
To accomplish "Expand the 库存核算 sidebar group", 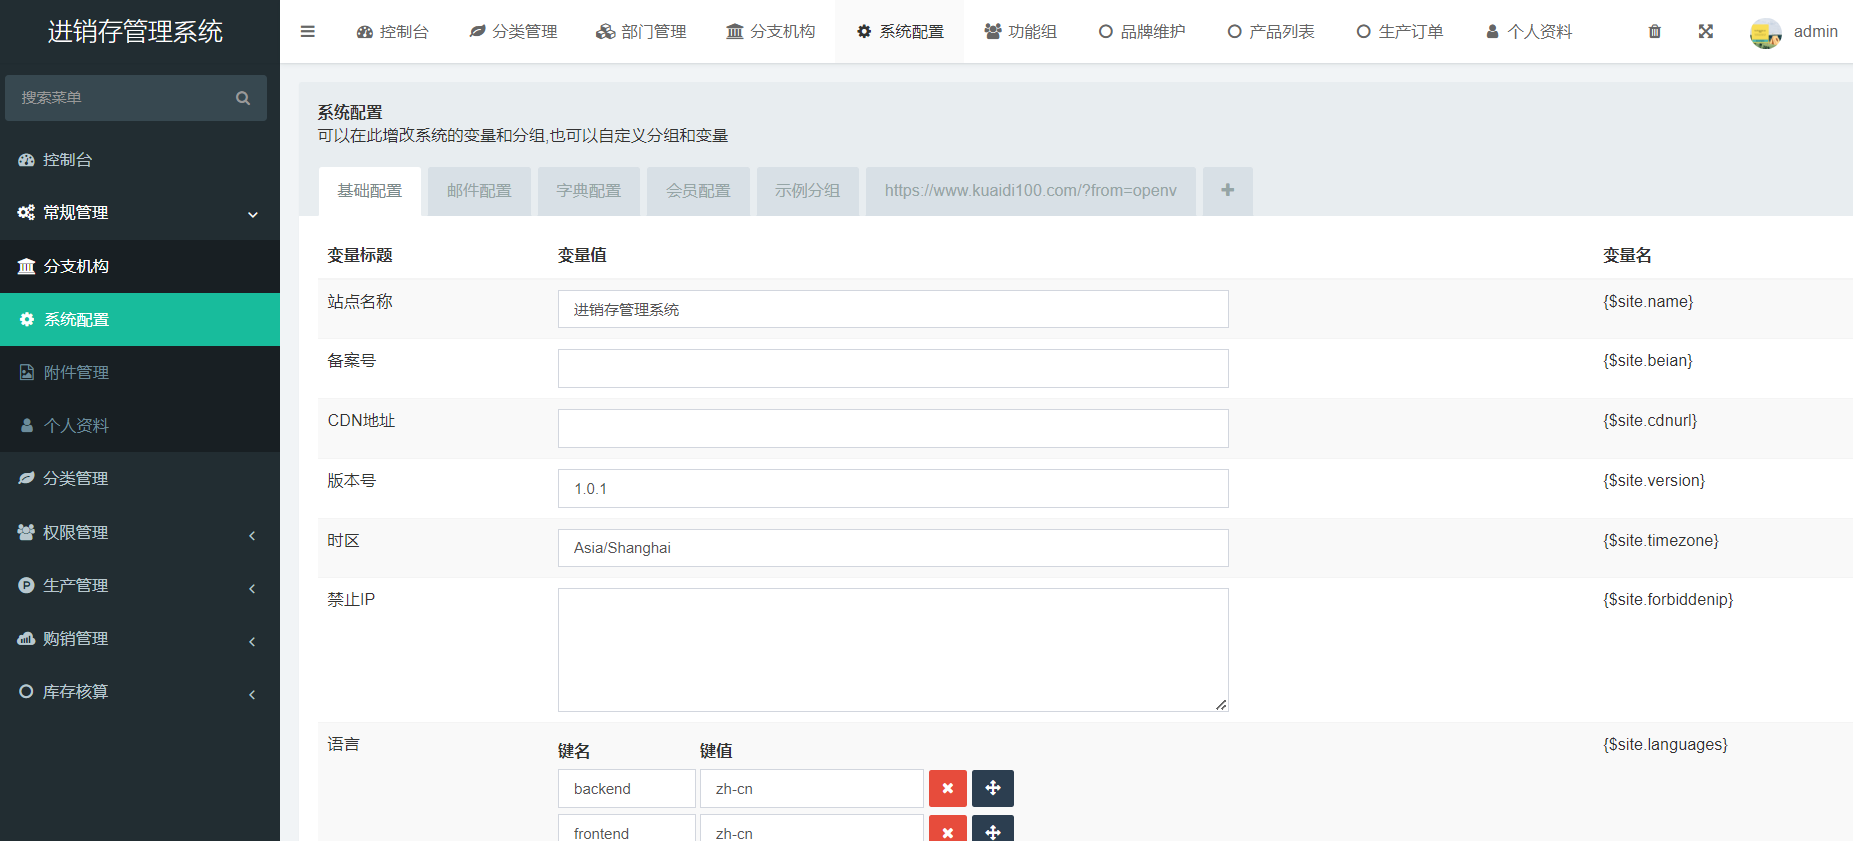I will tap(252, 694).
